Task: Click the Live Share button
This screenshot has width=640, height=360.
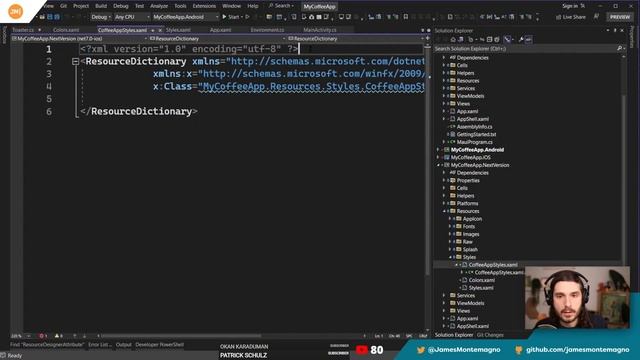Action: pyautogui.click(x=571, y=17)
